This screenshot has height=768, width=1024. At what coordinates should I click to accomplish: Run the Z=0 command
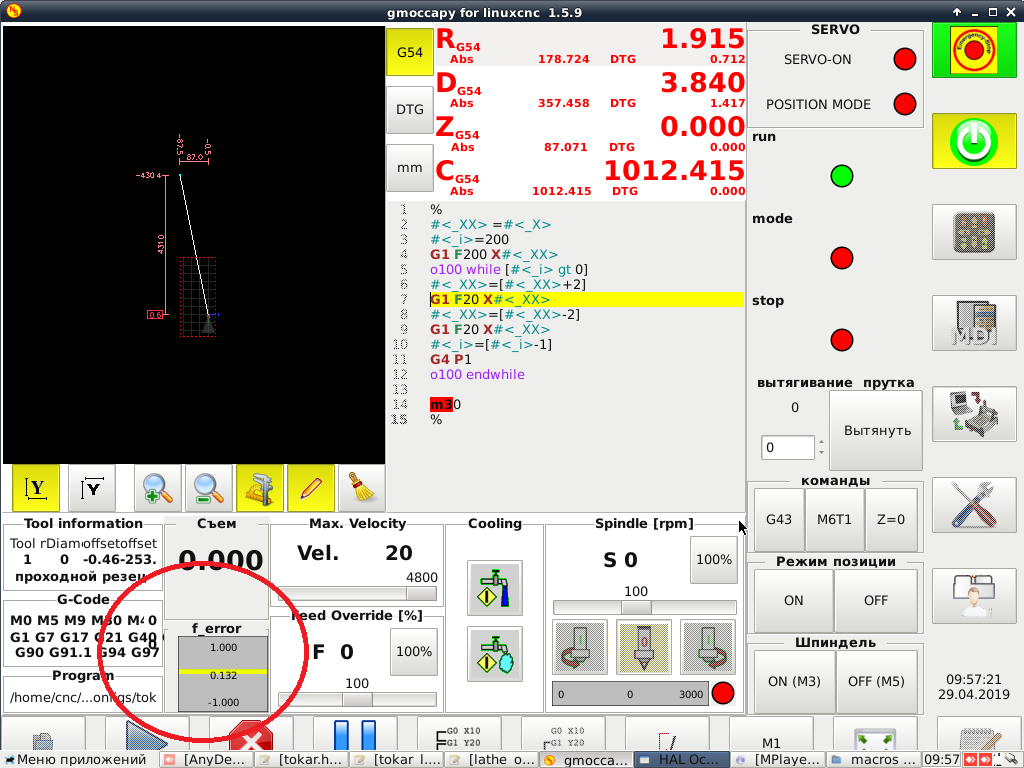(x=891, y=519)
